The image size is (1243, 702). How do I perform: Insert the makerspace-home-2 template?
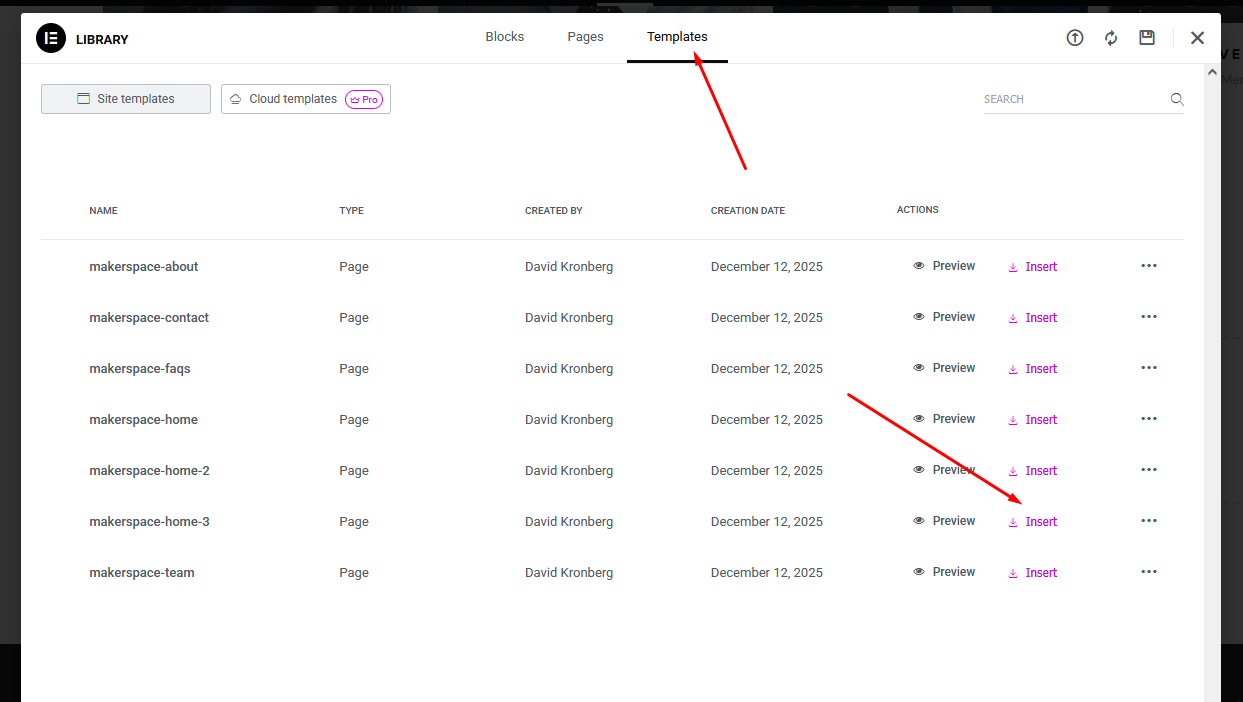pyautogui.click(x=1033, y=471)
